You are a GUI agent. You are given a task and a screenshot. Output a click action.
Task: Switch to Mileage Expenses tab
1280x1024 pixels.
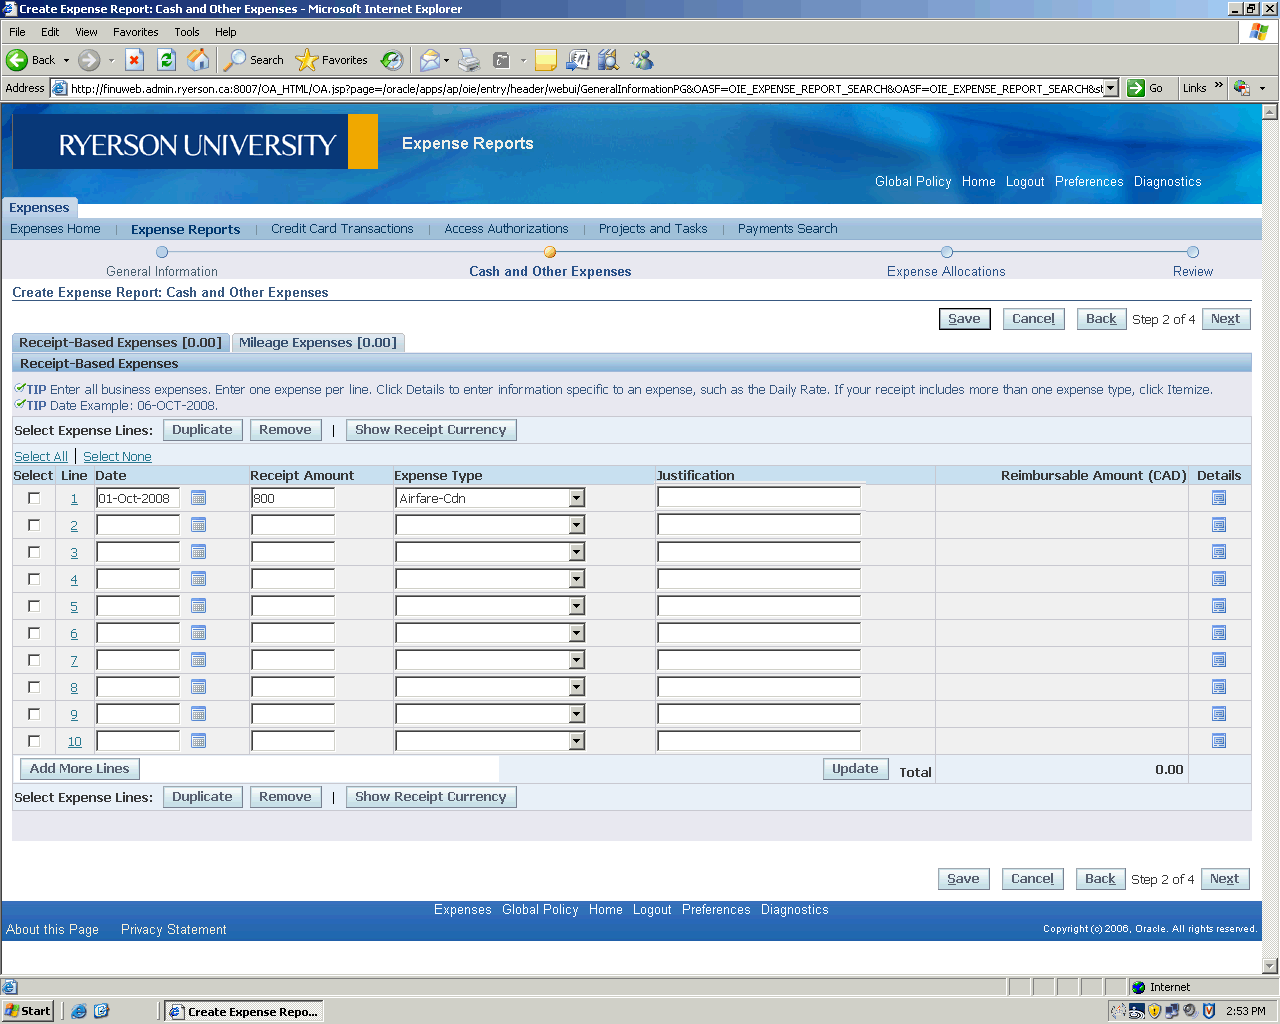(317, 343)
